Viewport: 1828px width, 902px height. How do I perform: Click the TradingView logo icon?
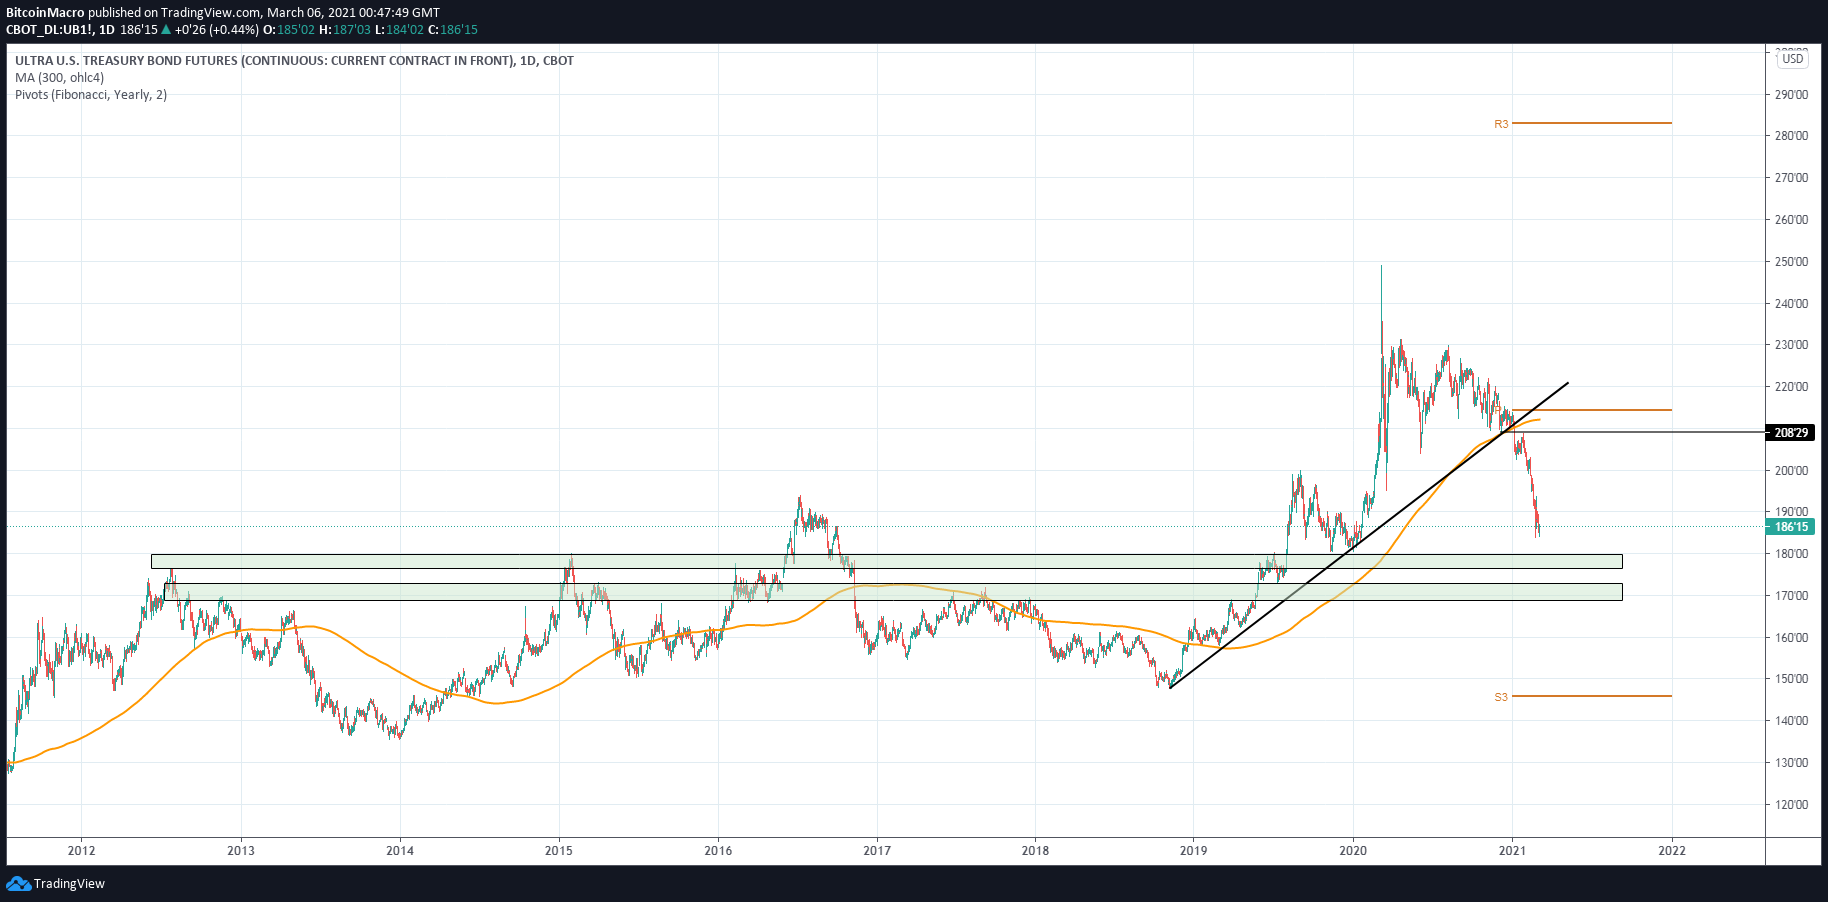18,884
